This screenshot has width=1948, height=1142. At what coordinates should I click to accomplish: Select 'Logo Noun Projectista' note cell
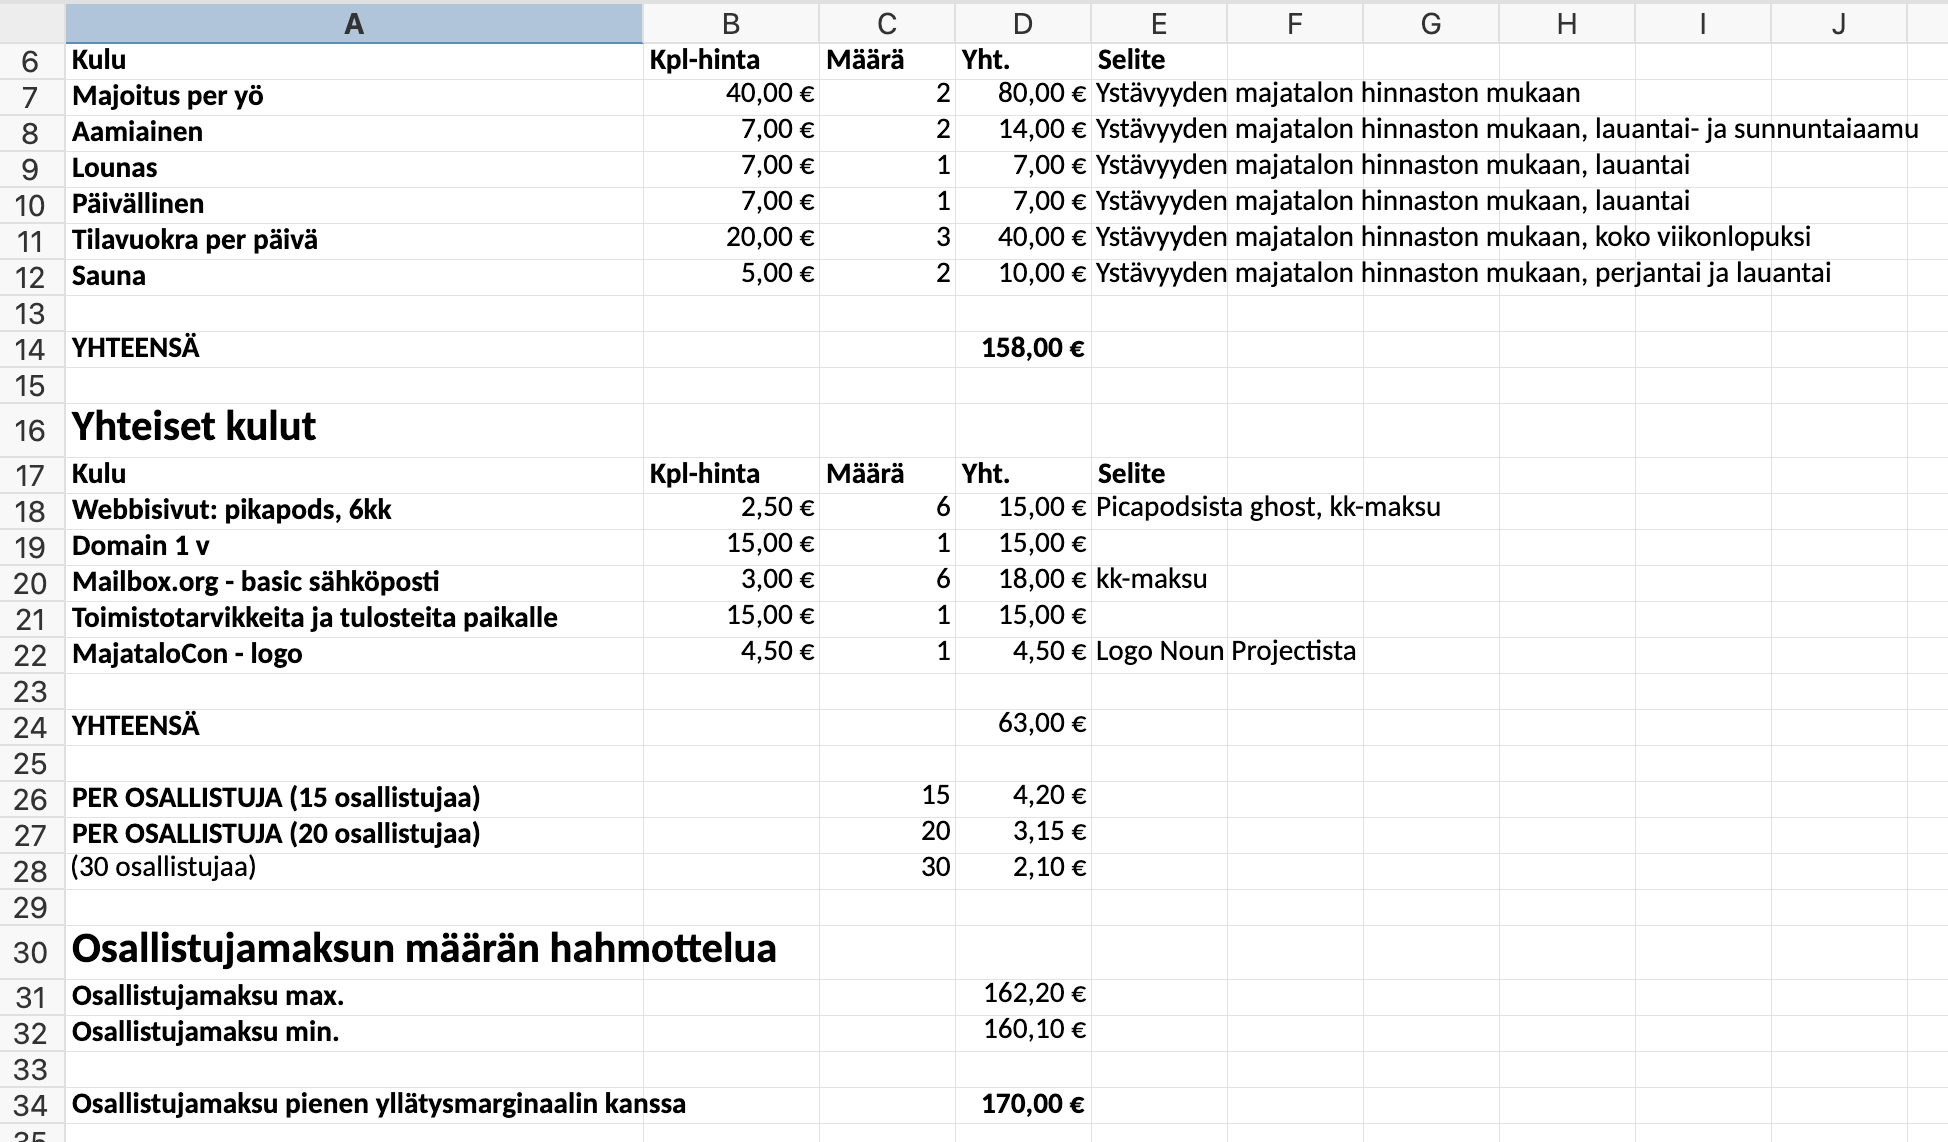click(x=1225, y=651)
